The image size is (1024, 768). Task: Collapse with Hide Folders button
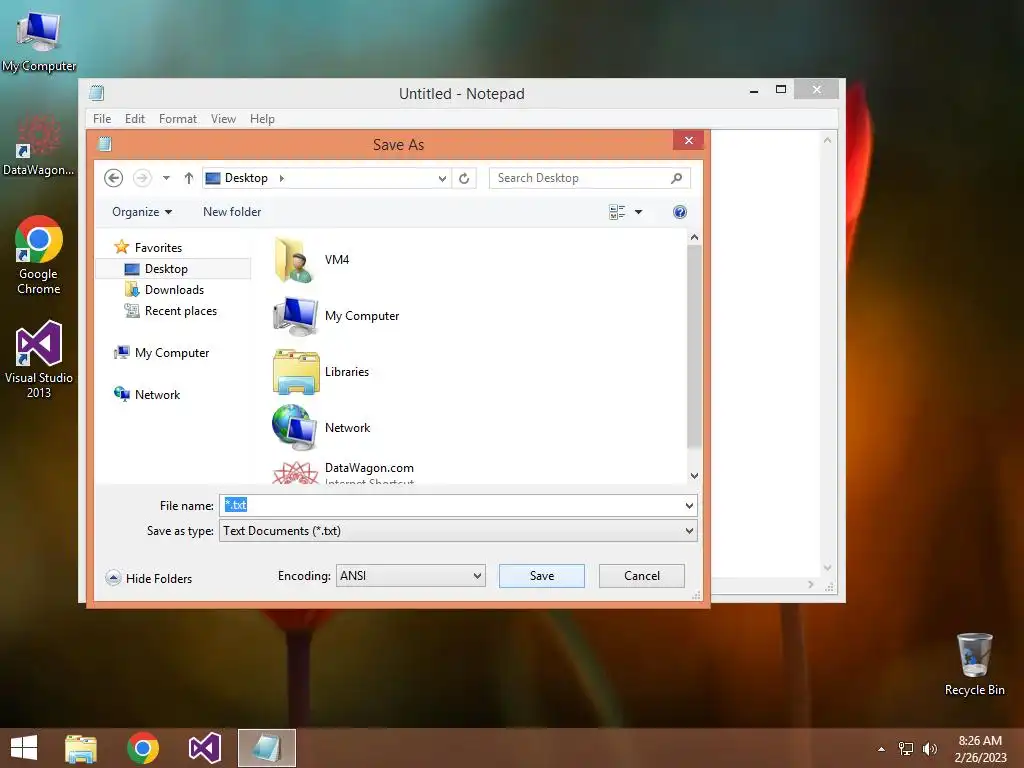[x=149, y=578]
